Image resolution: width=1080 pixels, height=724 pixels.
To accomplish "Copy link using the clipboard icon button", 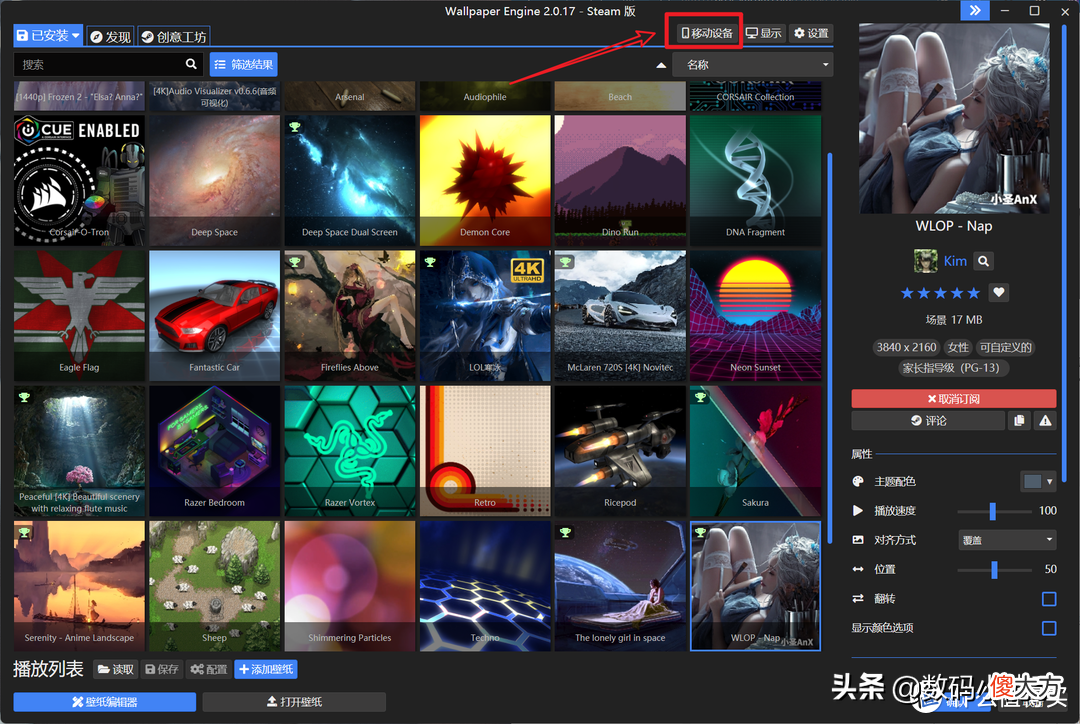I will click(x=1019, y=420).
